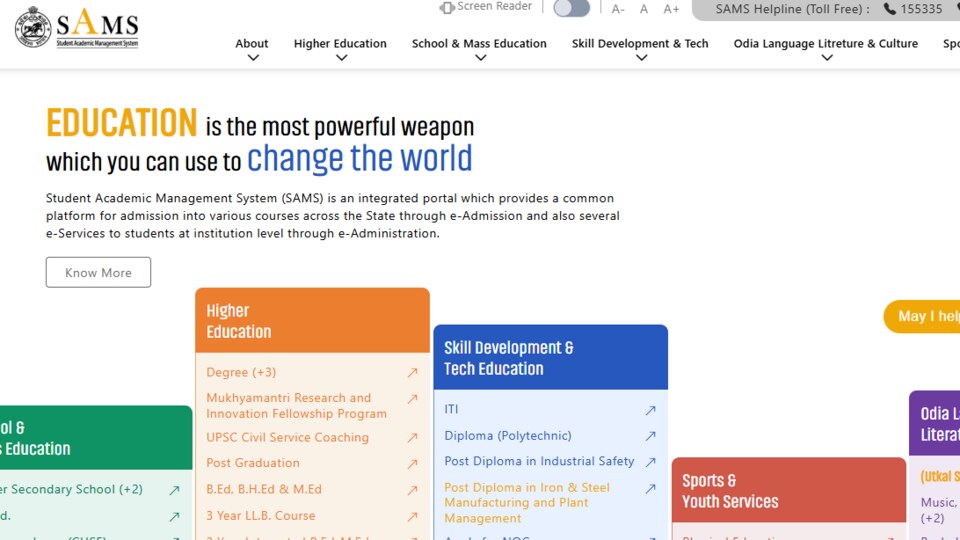960x540 pixels.
Task: Open 3 Year LL.B. Course link
Action: [x=261, y=516]
